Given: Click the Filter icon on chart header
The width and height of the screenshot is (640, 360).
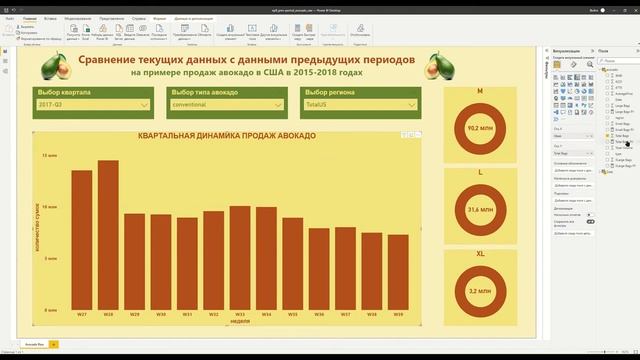Looking at the screenshot, I should pyautogui.click(x=404, y=135).
